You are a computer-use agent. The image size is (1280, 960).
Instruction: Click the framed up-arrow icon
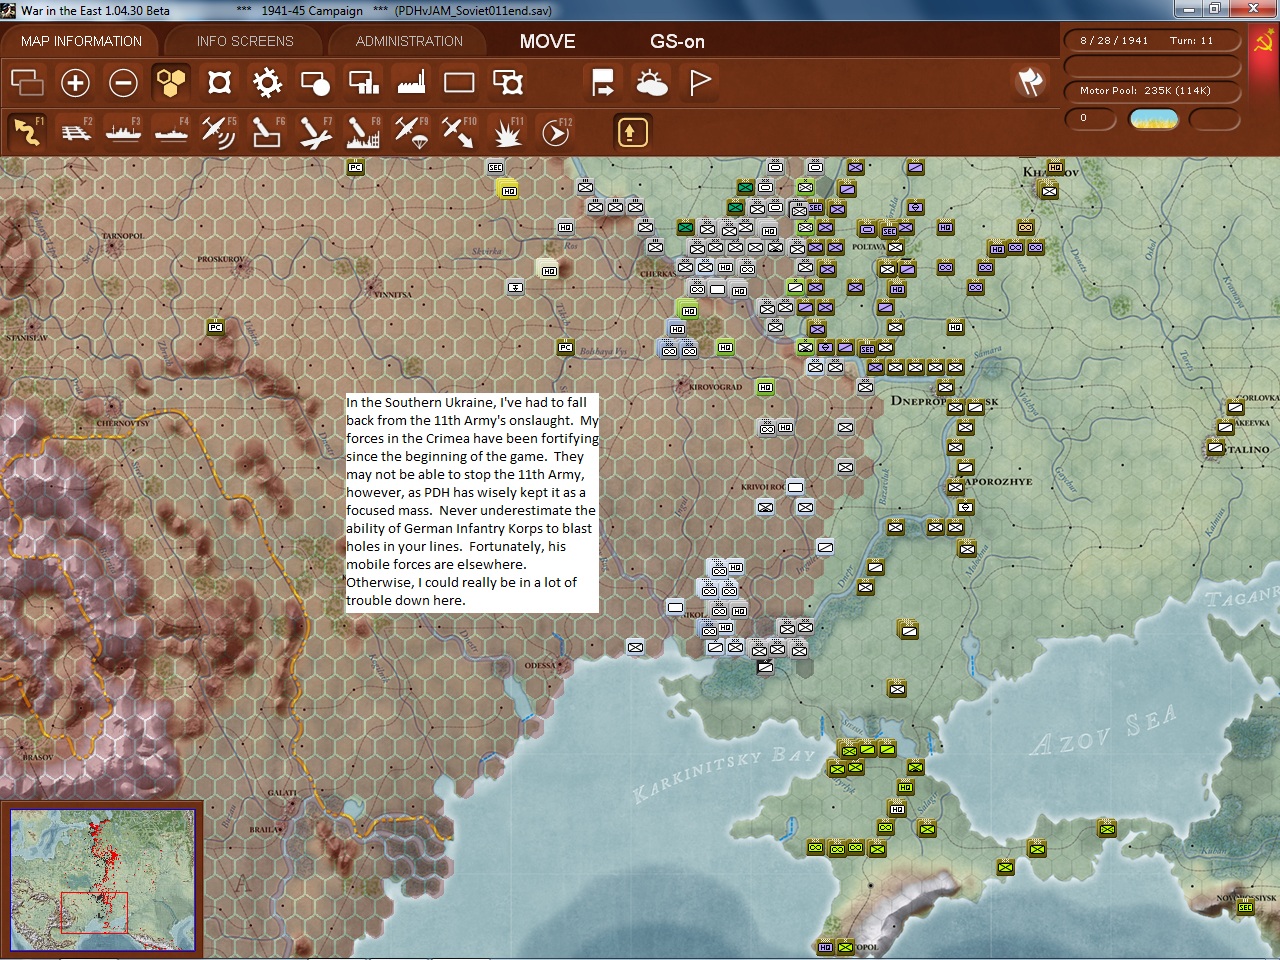(x=632, y=132)
